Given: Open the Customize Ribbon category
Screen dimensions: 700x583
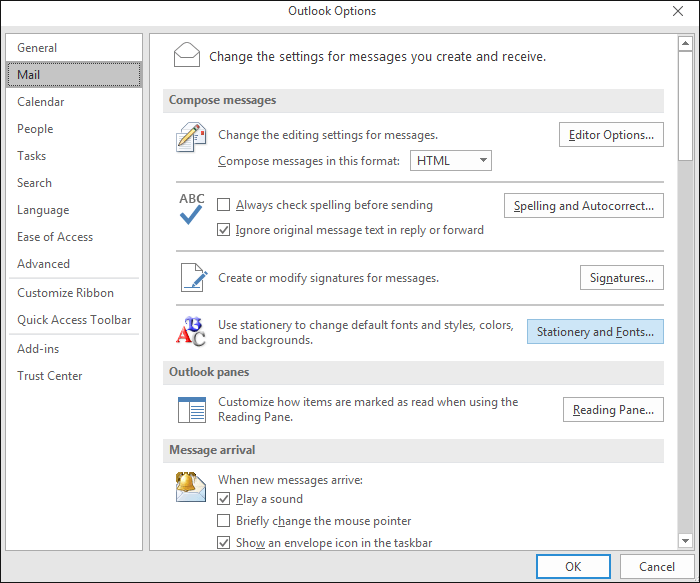Looking at the screenshot, I should 74,293.
